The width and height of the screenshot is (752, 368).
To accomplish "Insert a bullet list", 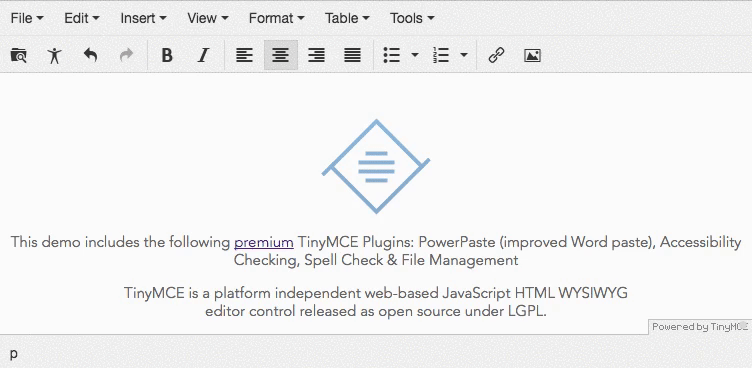I will tap(392, 56).
